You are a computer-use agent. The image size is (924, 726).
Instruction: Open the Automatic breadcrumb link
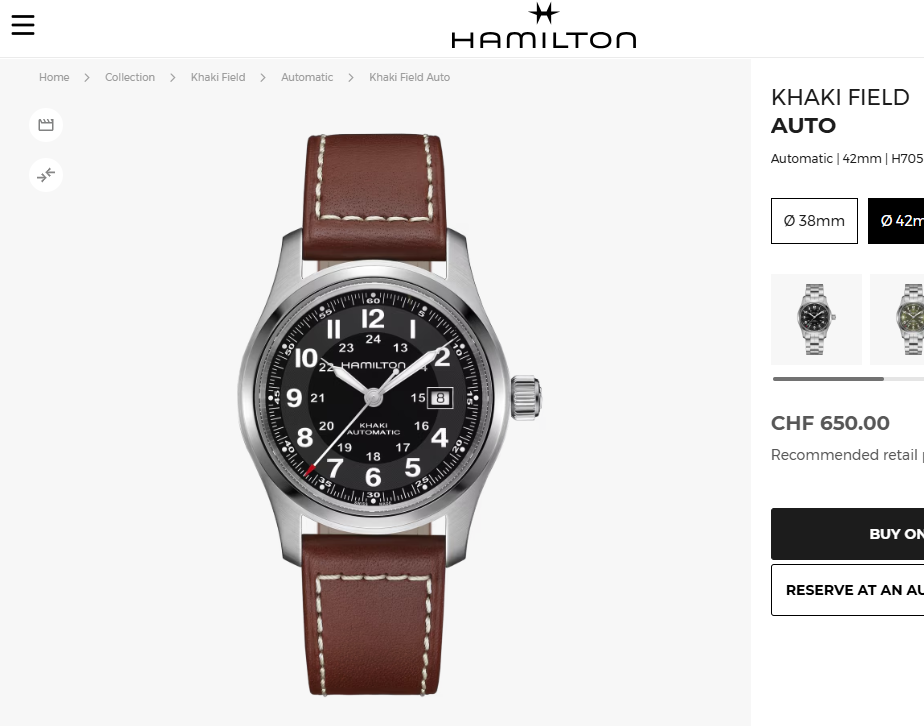307,77
